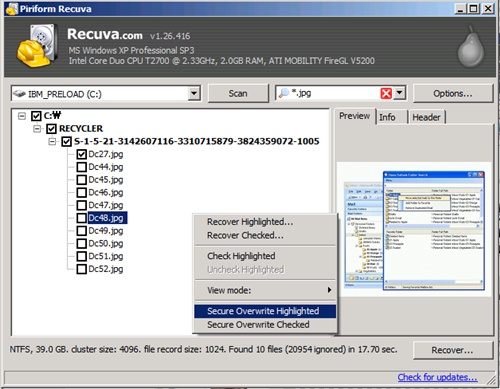500x389 pixels.
Task: Check the Dc52.jpg checkbox
Action: pyautogui.click(x=82, y=269)
